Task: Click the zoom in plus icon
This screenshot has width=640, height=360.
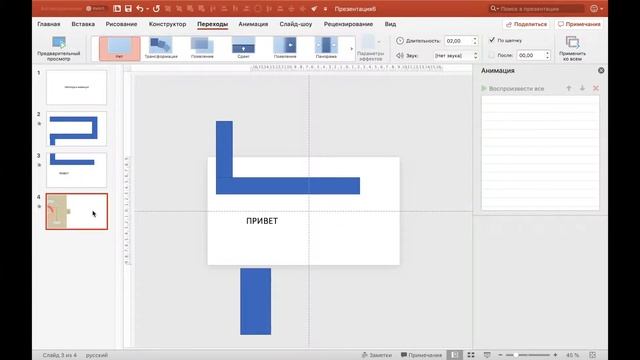Action: [555, 355]
